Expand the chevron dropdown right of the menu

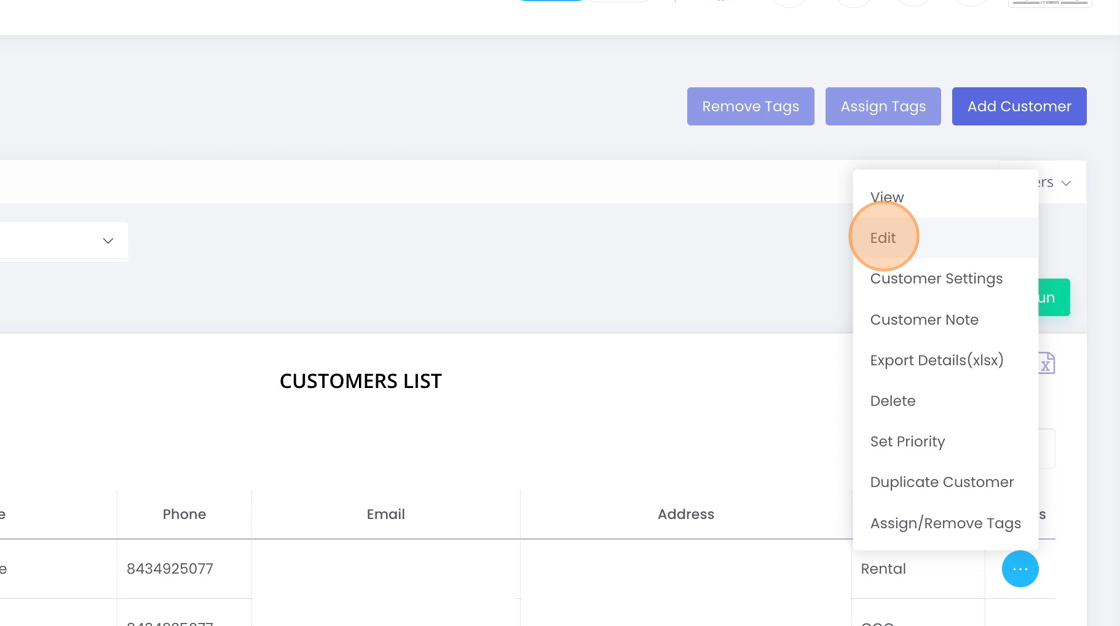(x=1065, y=183)
